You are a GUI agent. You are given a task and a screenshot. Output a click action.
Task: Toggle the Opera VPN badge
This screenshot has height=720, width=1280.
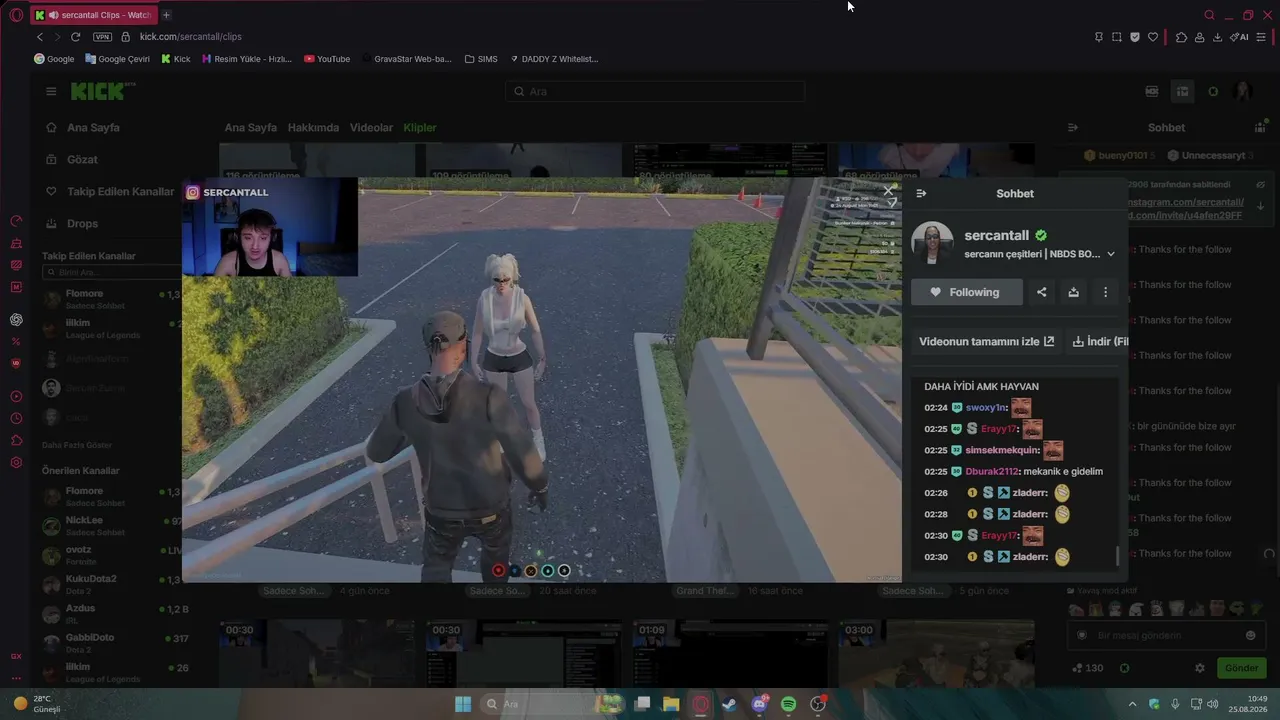102,37
